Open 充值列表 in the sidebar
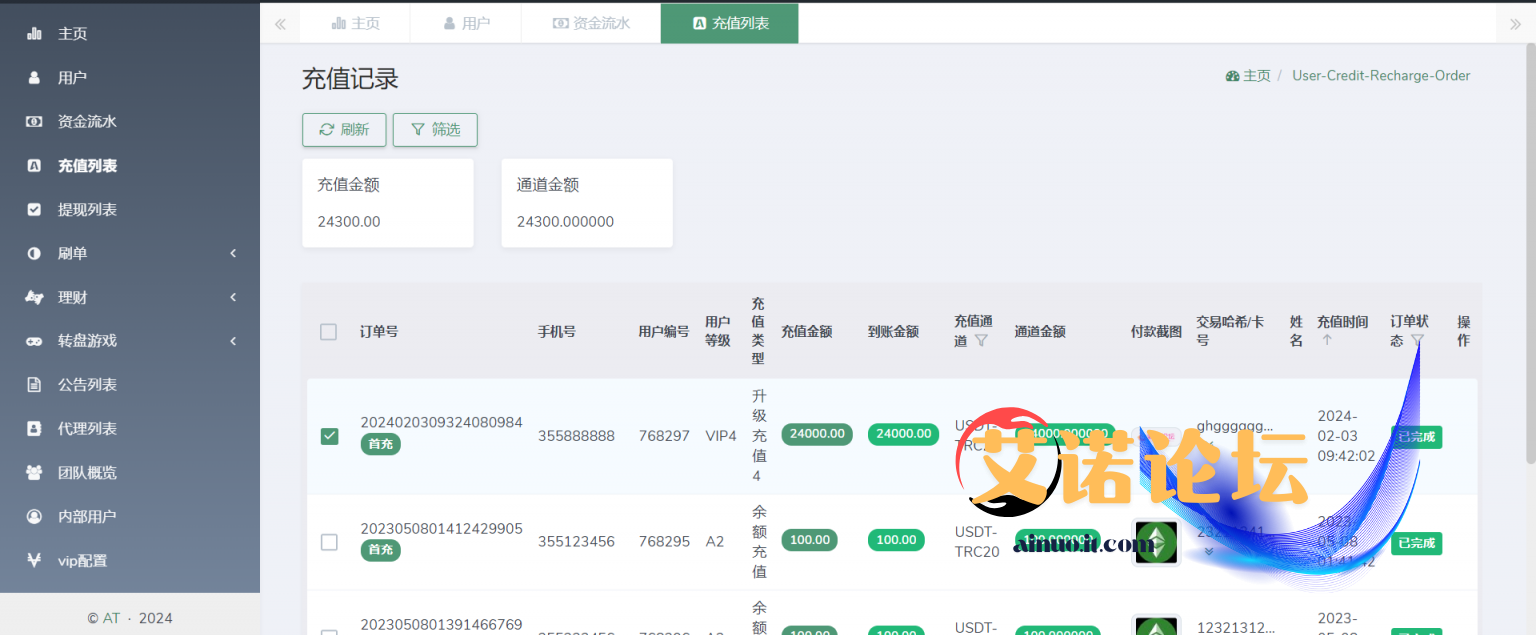This screenshot has width=1536, height=635. click(x=130, y=165)
